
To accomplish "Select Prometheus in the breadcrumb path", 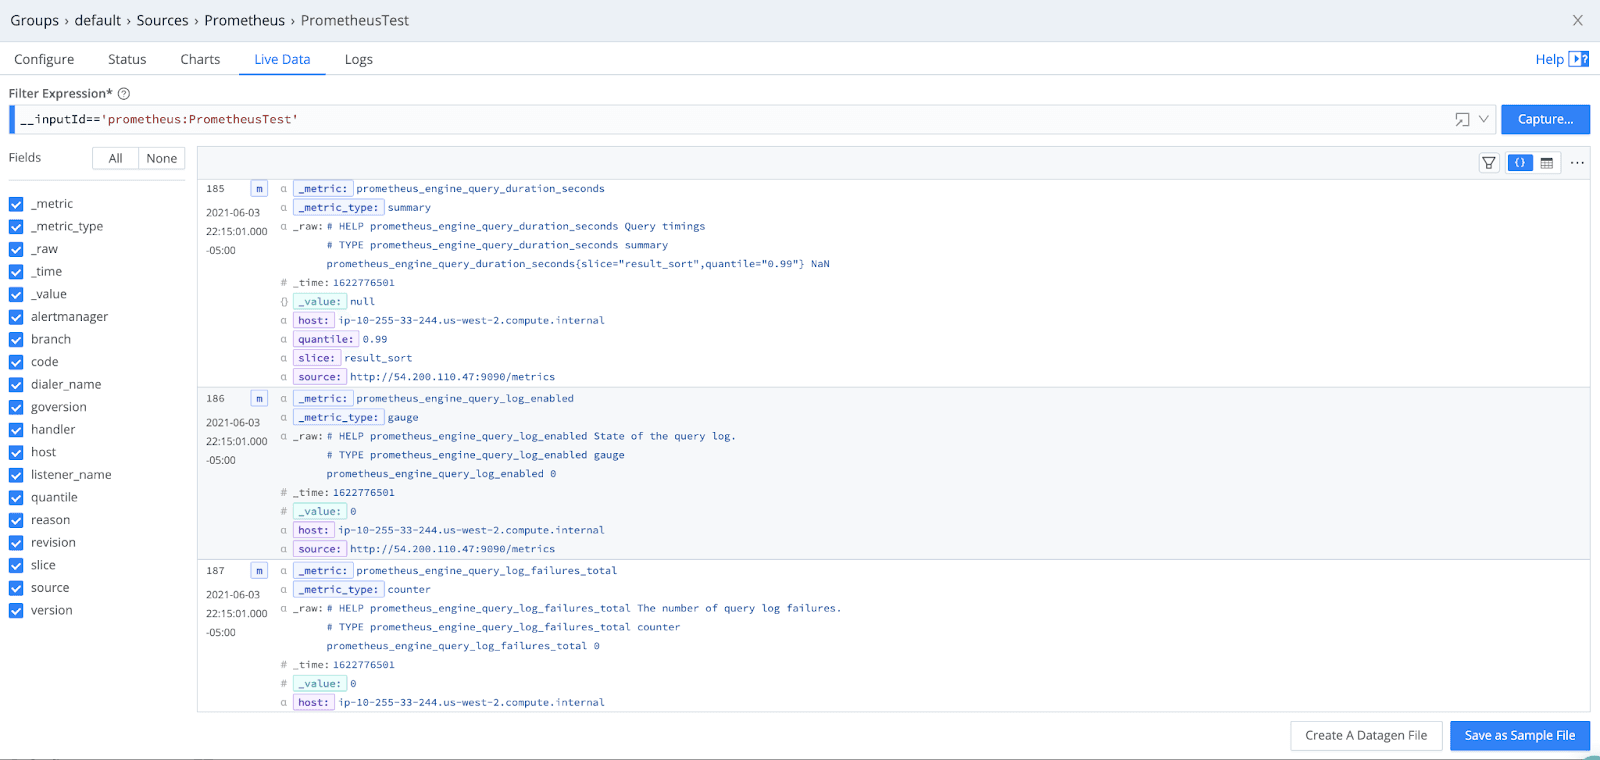I will point(244,20).
